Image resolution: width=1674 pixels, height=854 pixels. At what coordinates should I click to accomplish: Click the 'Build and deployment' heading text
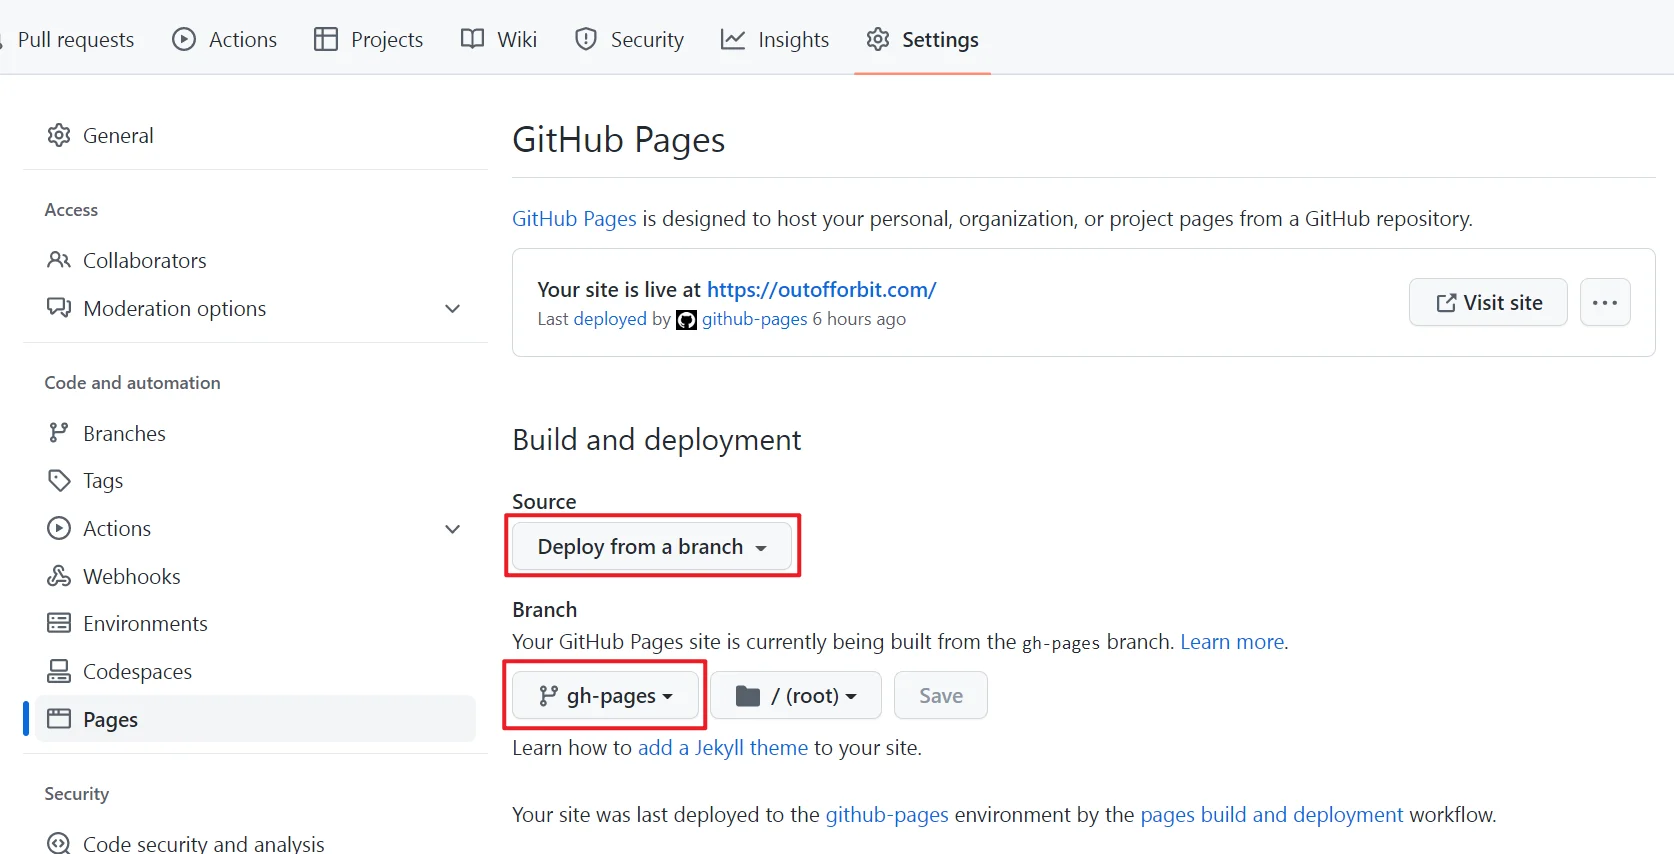click(x=657, y=440)
